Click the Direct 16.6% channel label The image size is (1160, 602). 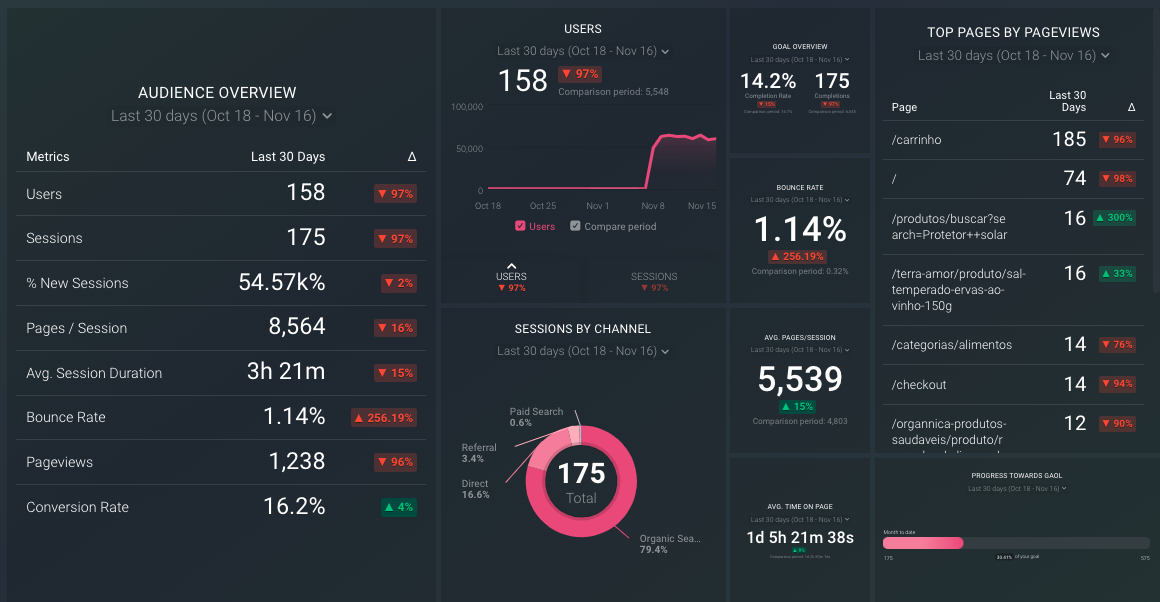click(x=476, y=490)
